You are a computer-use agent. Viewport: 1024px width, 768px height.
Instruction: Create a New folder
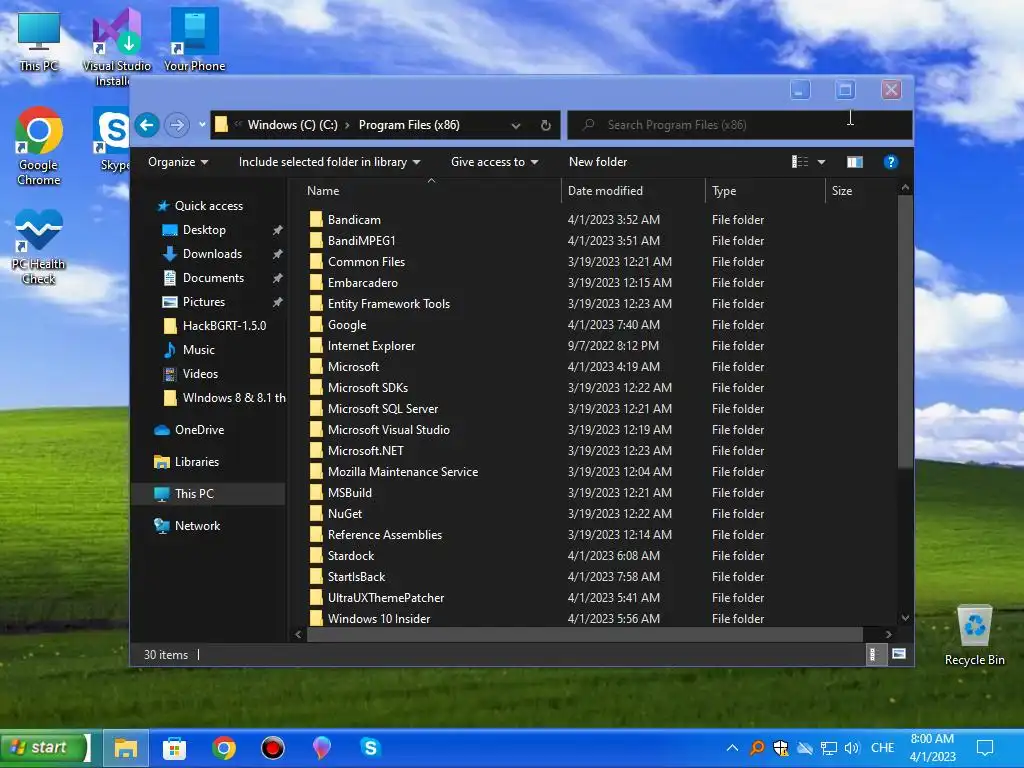pos(598,162)
